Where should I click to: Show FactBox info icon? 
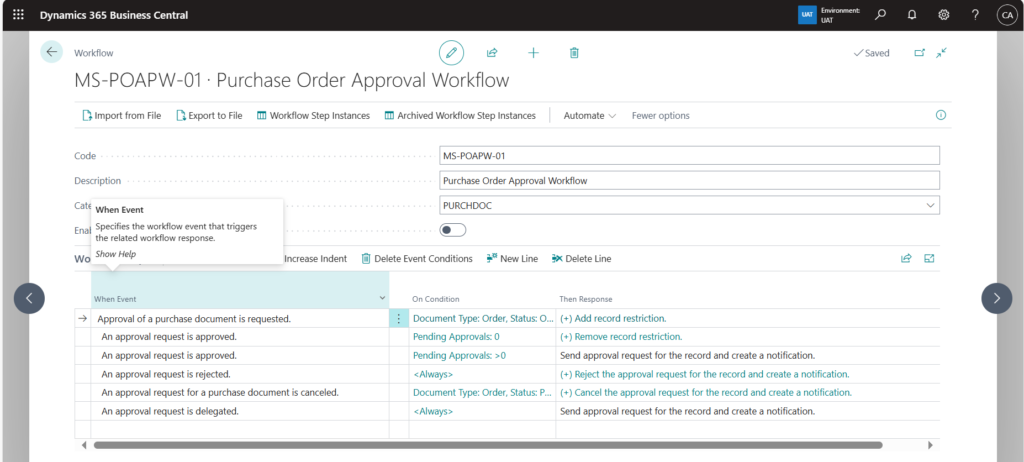pyautogui.click(x=941, y=115)
